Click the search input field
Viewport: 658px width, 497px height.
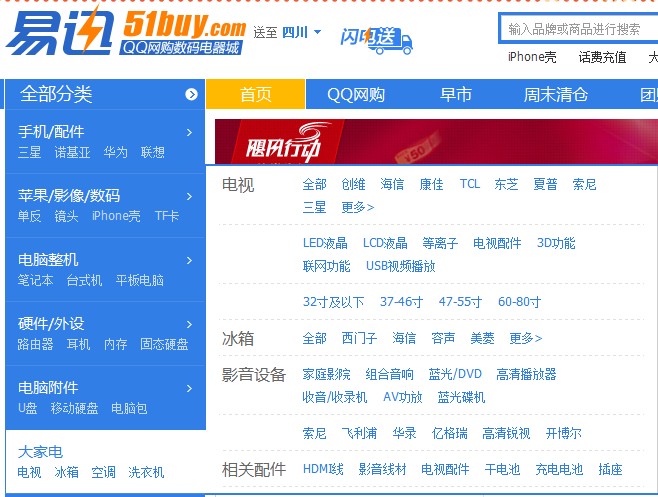click(x=578, y=29)
